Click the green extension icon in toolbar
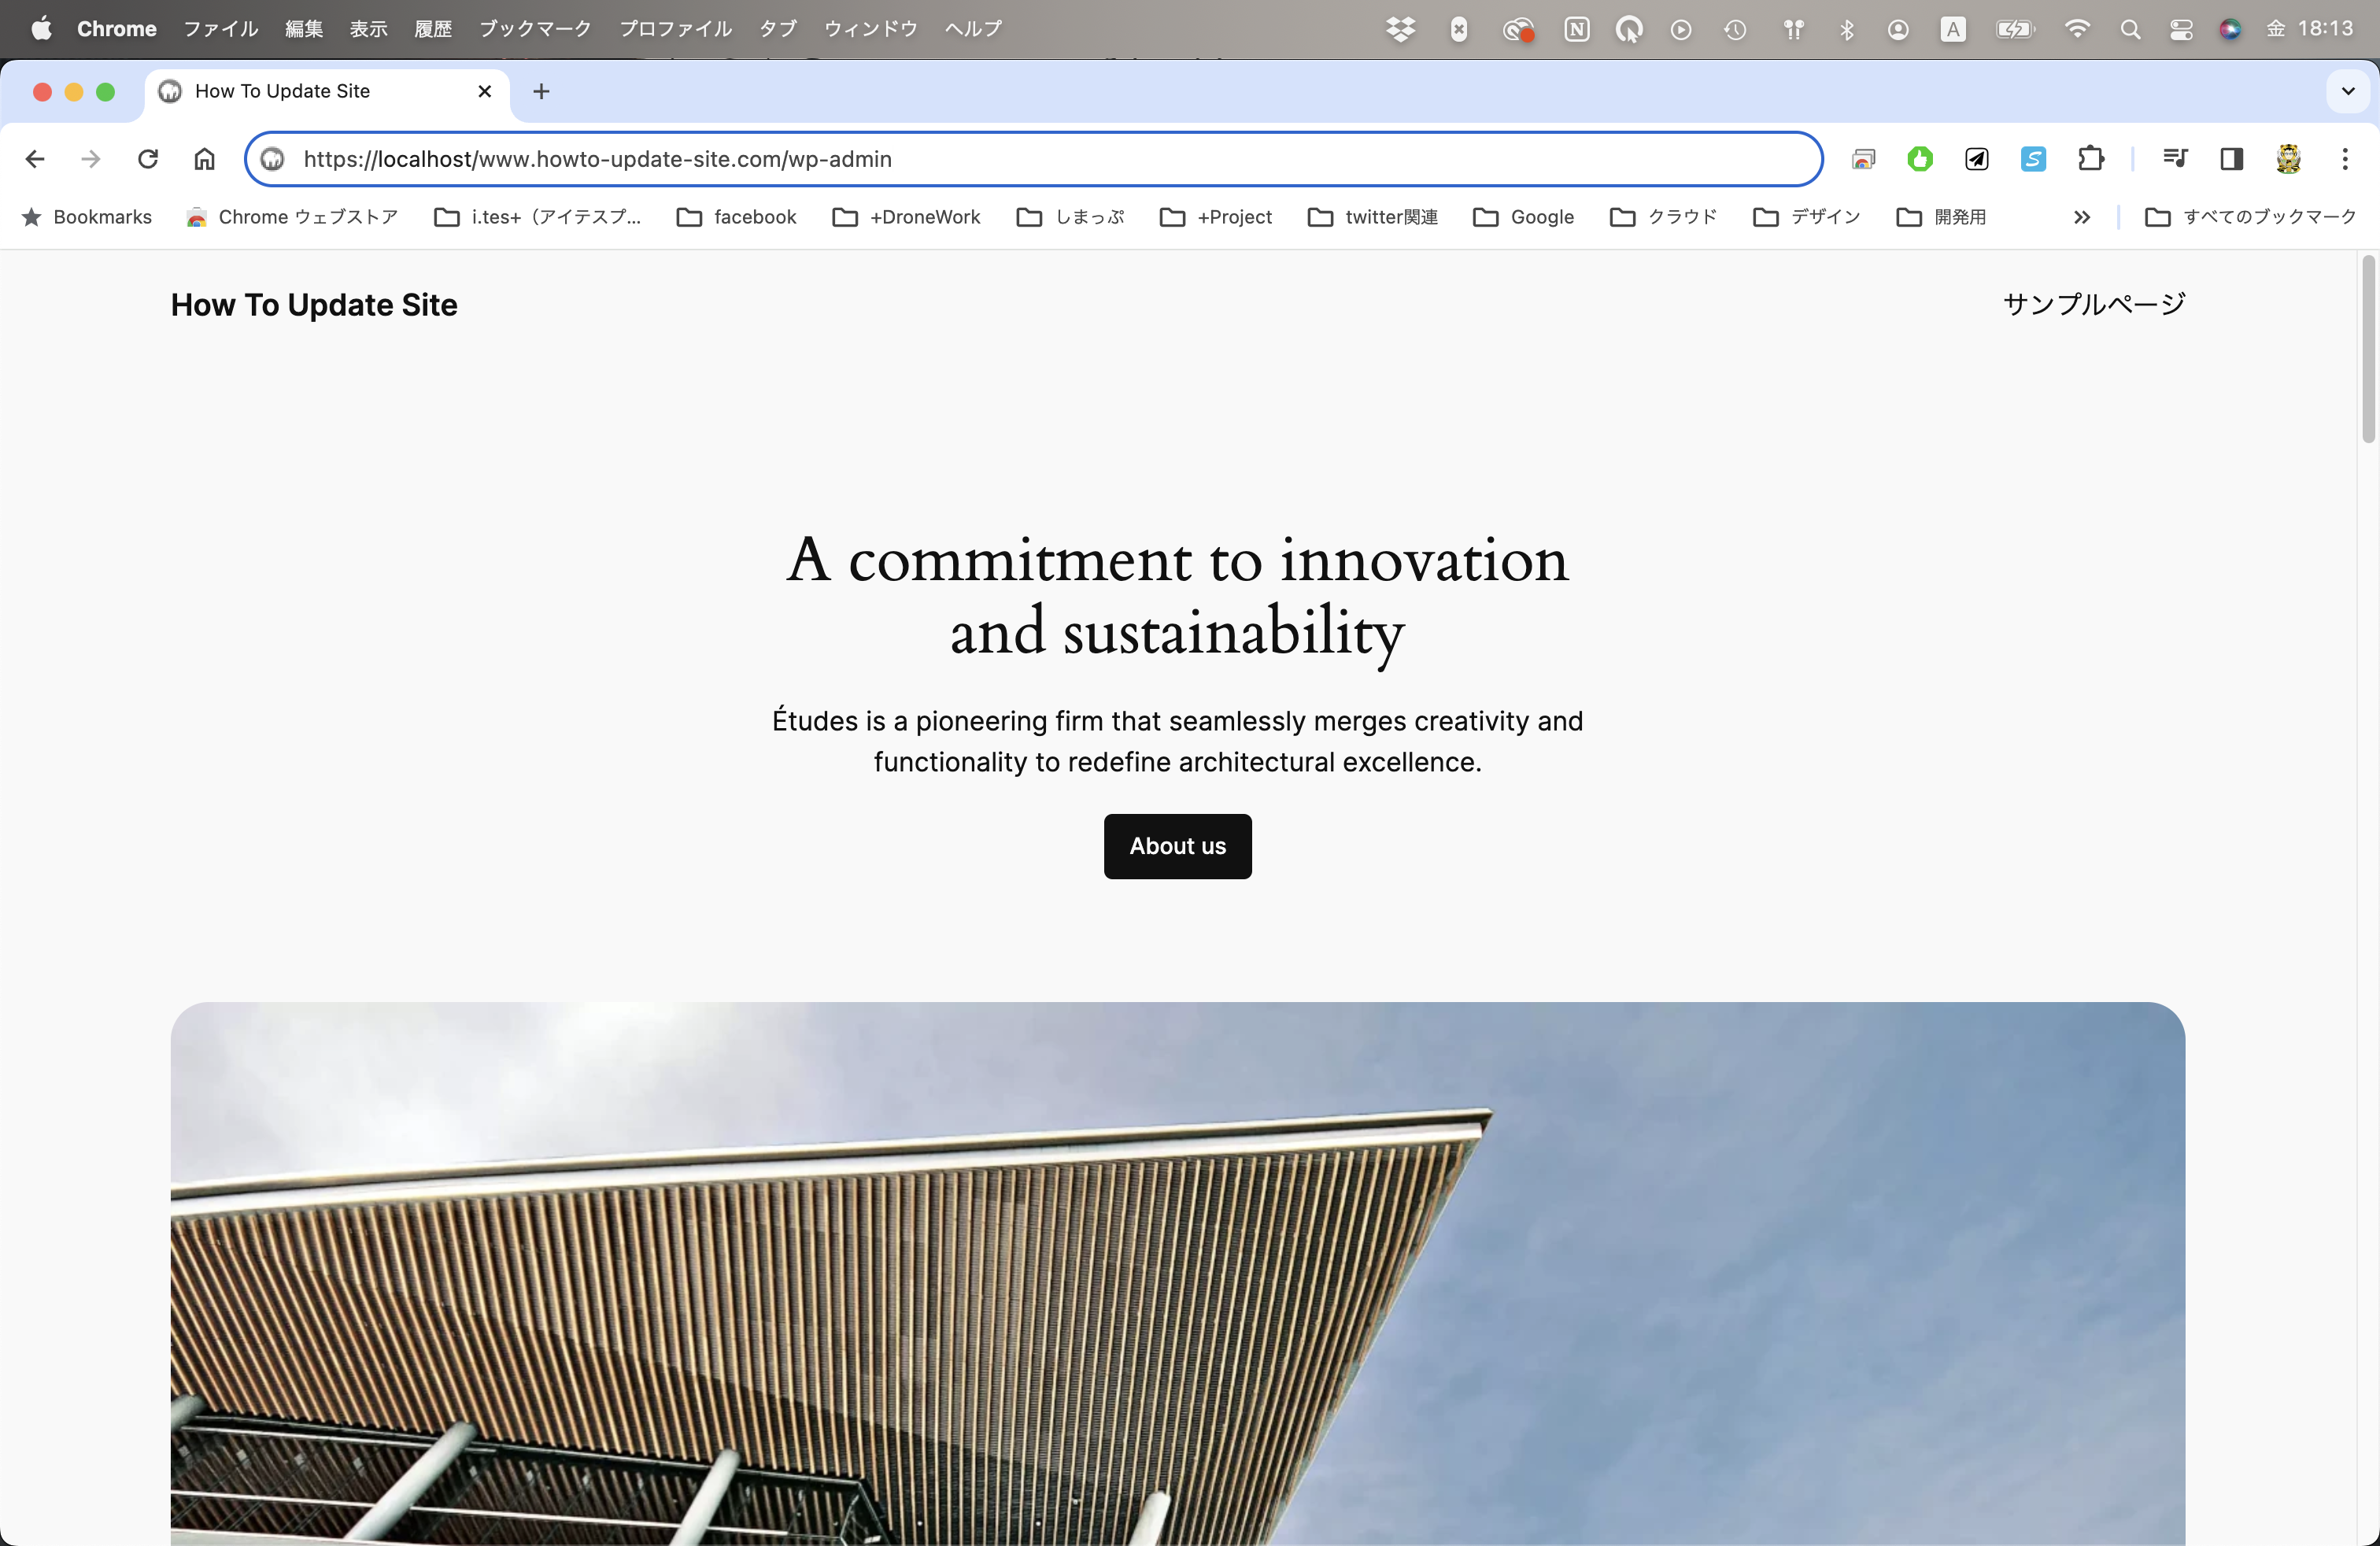Screen dimensions: 2380x1546 click(x=1920, y=159)
